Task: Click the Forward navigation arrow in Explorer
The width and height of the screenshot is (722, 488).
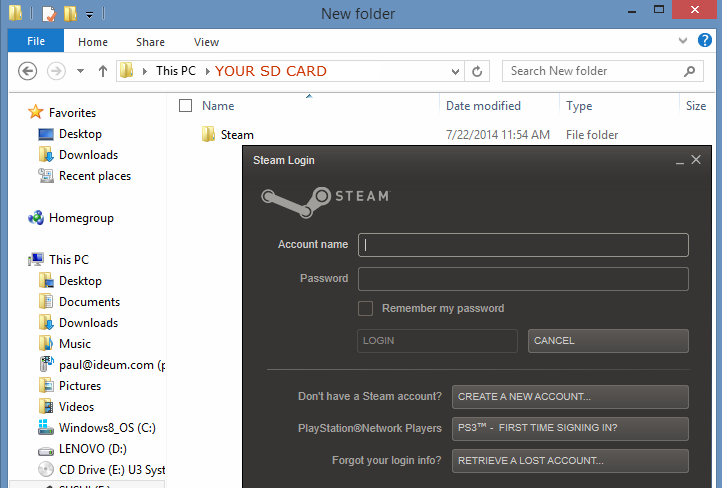Action: (x=56, y=71)
